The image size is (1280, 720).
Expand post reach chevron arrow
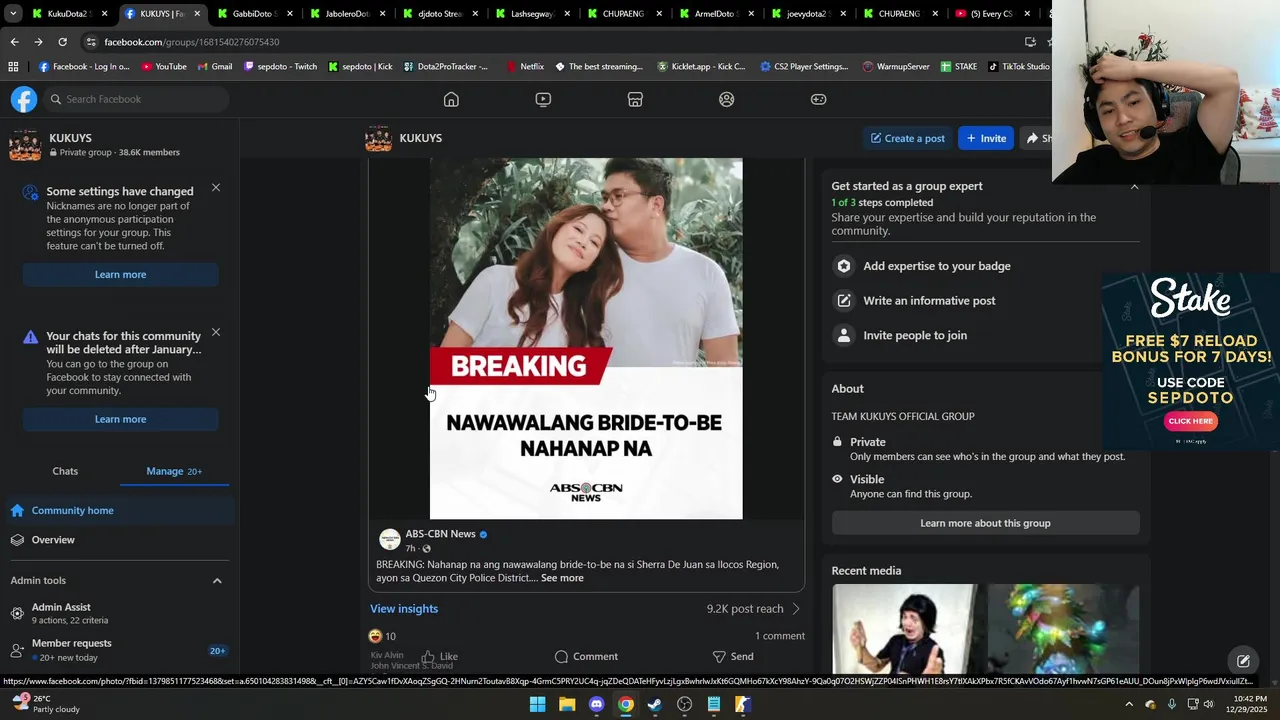pos(796,609)
